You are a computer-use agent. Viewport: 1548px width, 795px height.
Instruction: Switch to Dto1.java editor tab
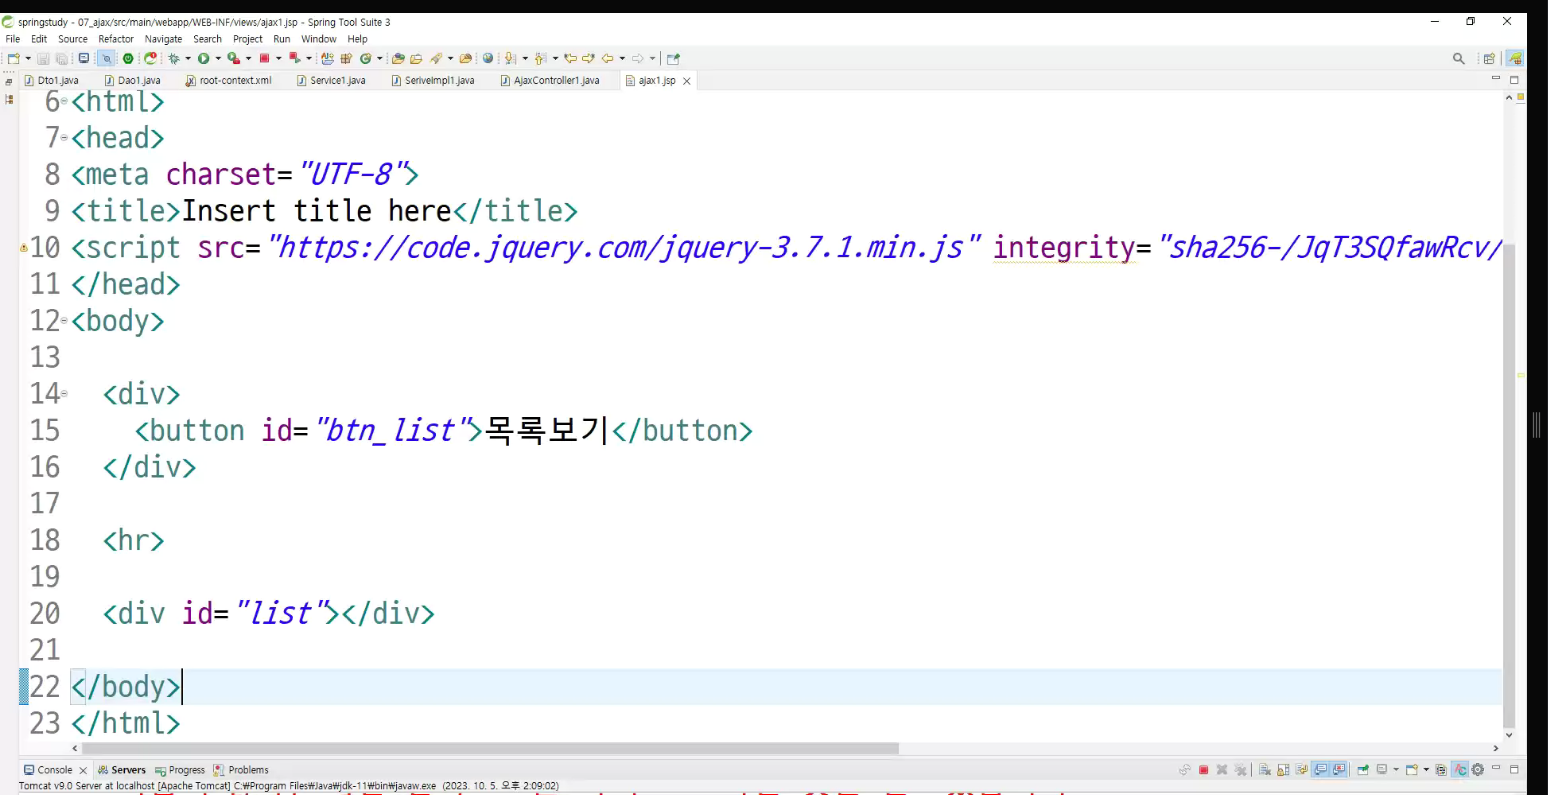tap(51, 80)
